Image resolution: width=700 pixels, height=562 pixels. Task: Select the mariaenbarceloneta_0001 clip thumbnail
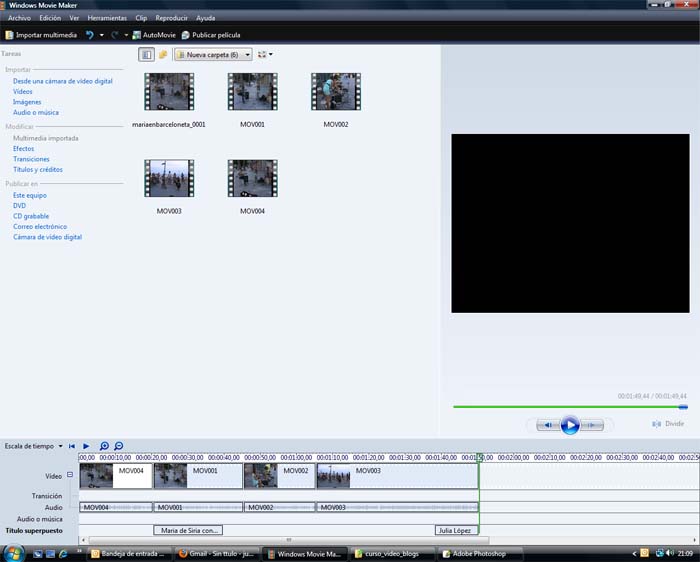coord(169,92)
